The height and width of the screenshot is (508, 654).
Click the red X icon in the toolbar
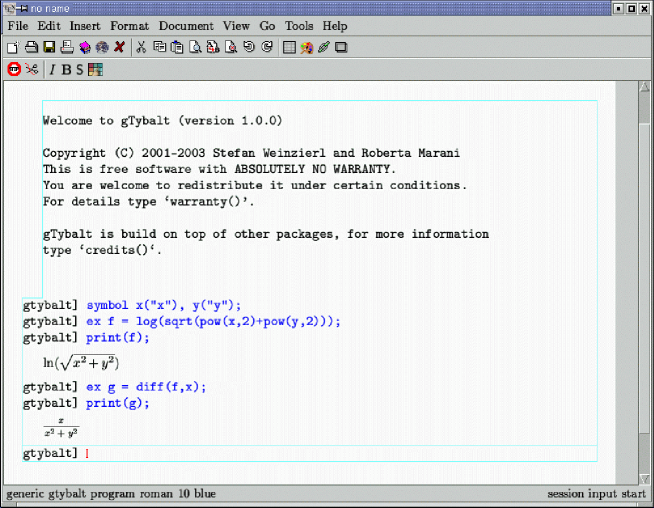click(120, 47)
